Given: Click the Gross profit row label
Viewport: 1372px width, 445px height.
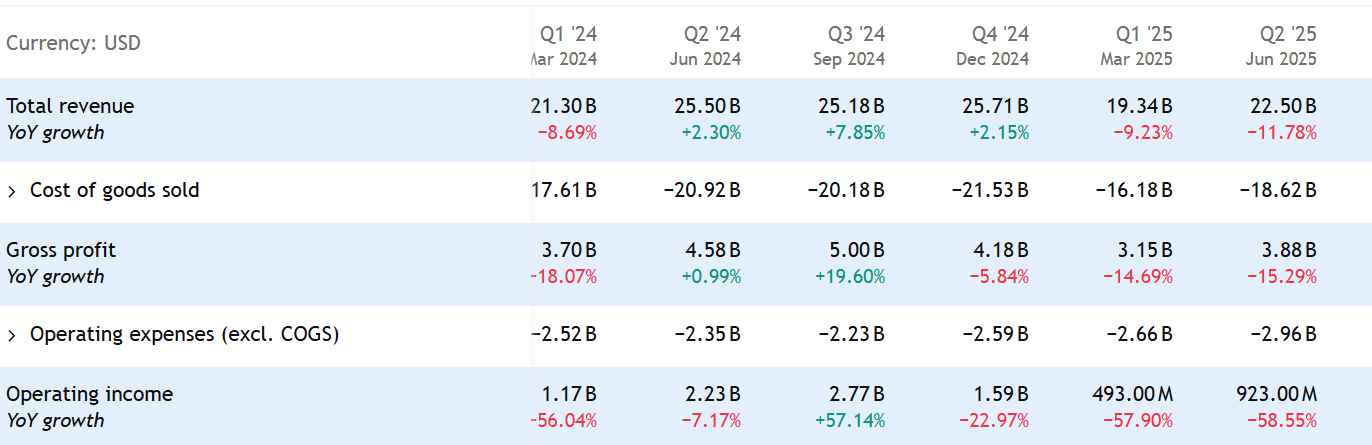Looking at the screenshot, I should point(62,250).
